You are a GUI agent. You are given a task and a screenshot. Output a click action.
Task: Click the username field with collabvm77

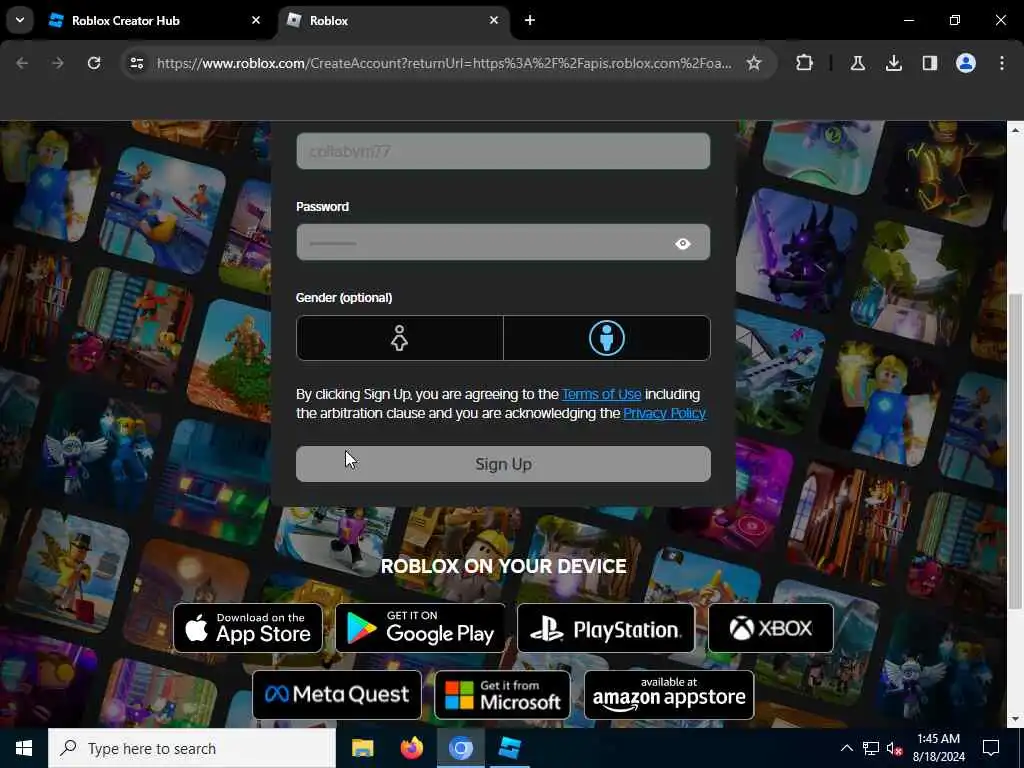pyautogui.click(x=503, y=152)
